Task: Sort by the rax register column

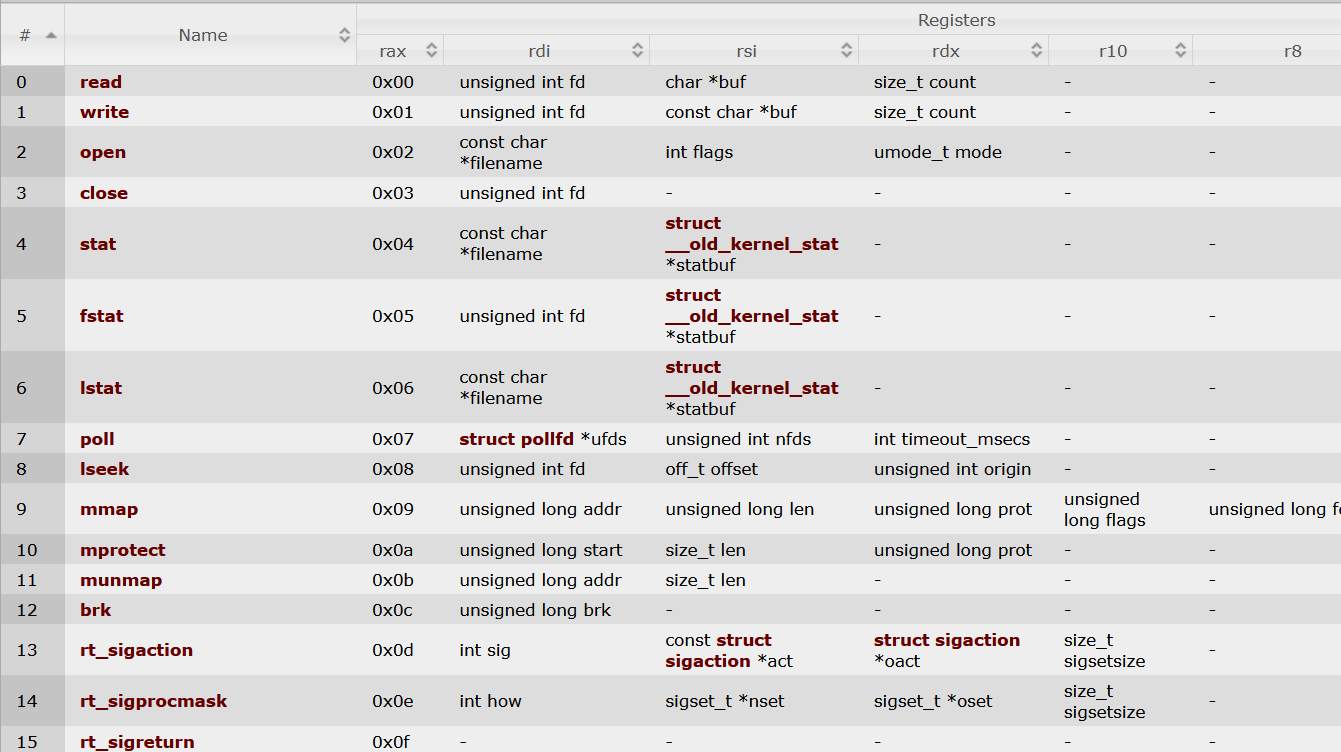Action: [x=400, y=51]
